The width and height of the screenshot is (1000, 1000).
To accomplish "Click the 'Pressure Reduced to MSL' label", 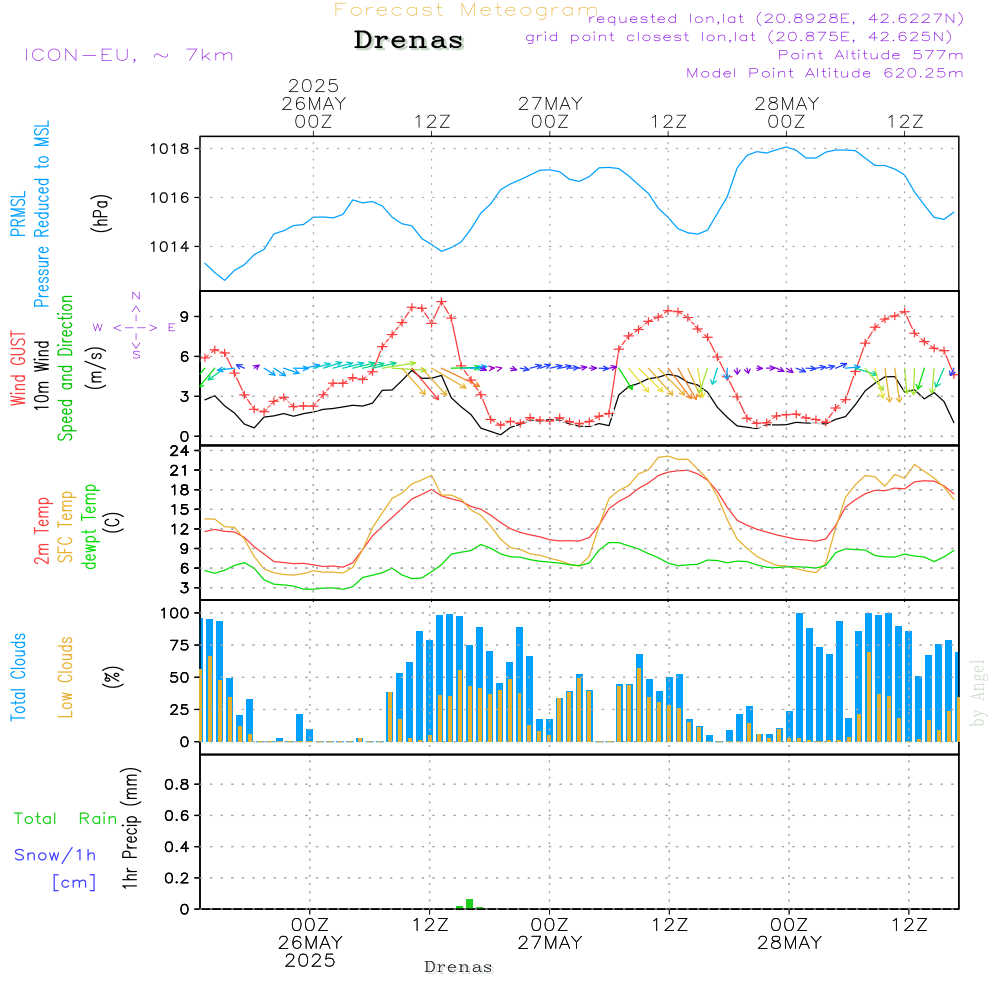I will 41,214.
